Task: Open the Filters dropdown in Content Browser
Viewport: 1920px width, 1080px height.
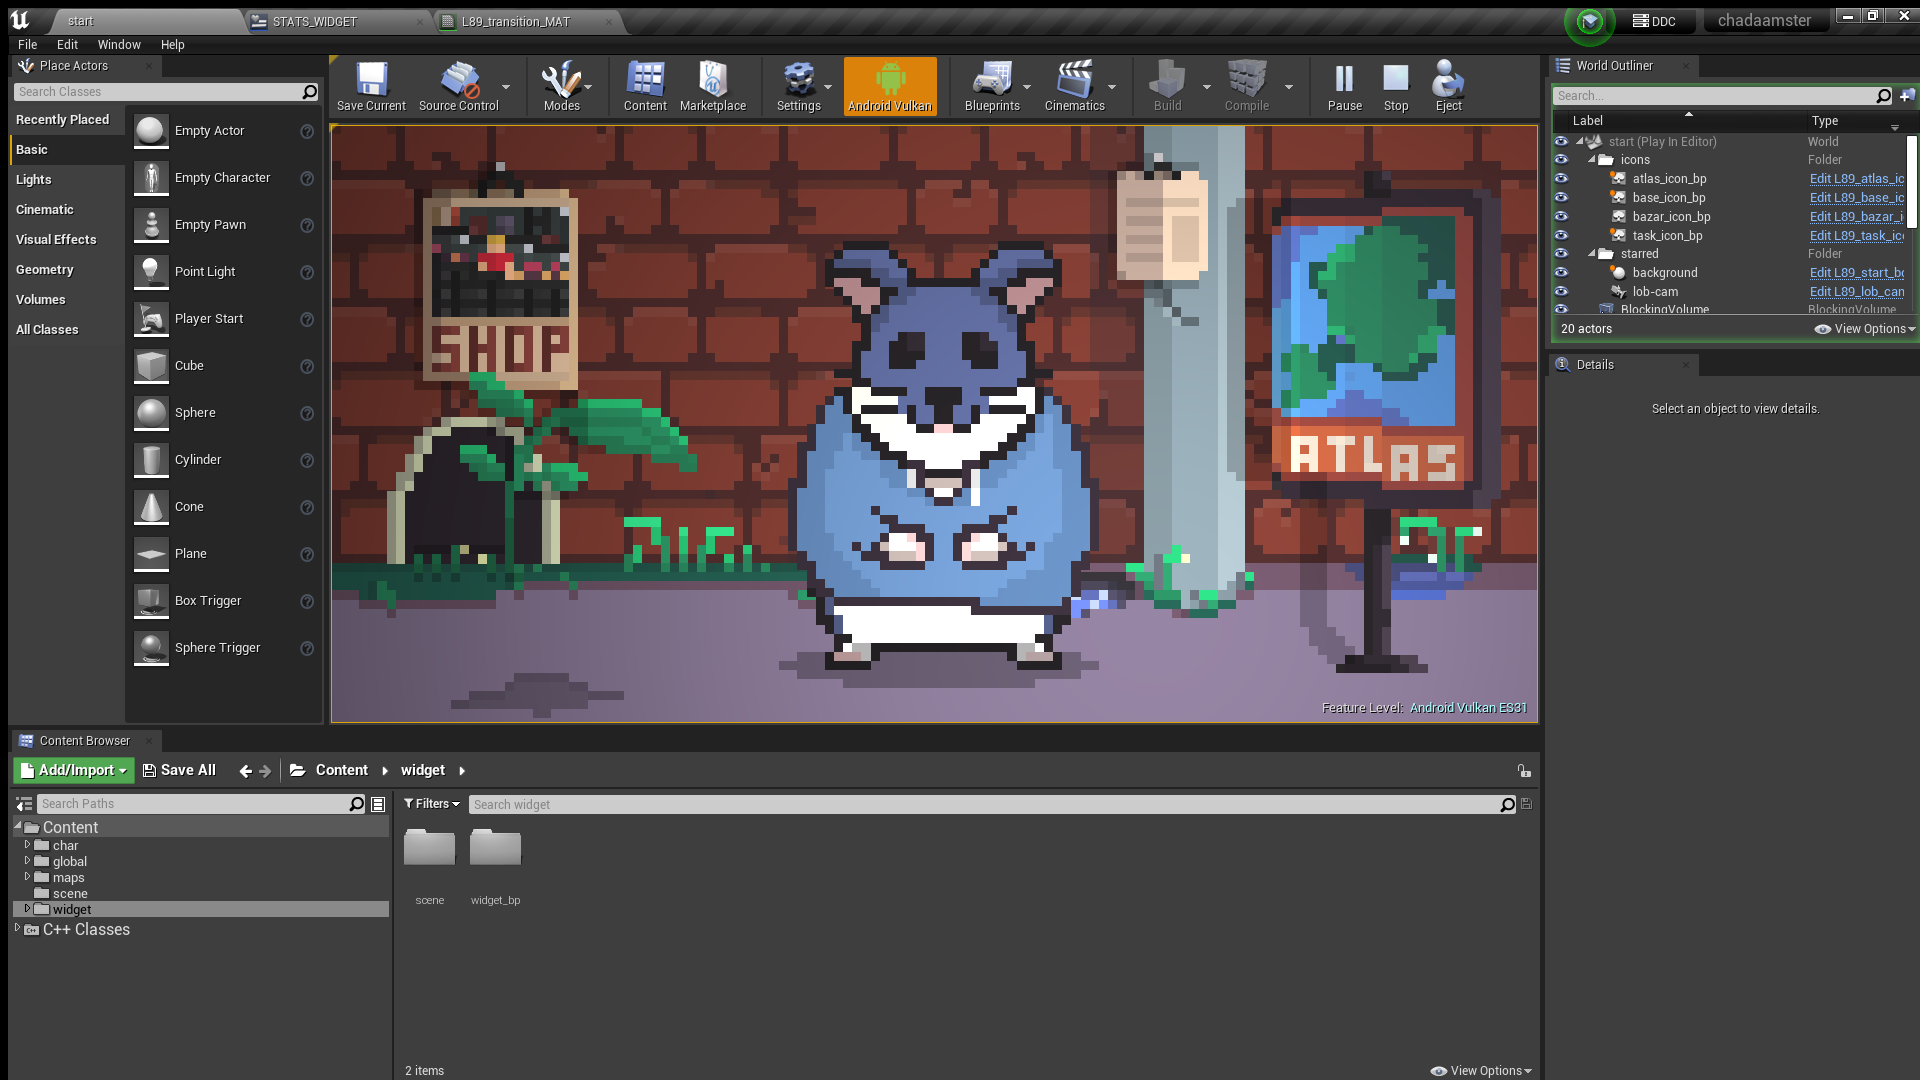Action: pos(431,804)
